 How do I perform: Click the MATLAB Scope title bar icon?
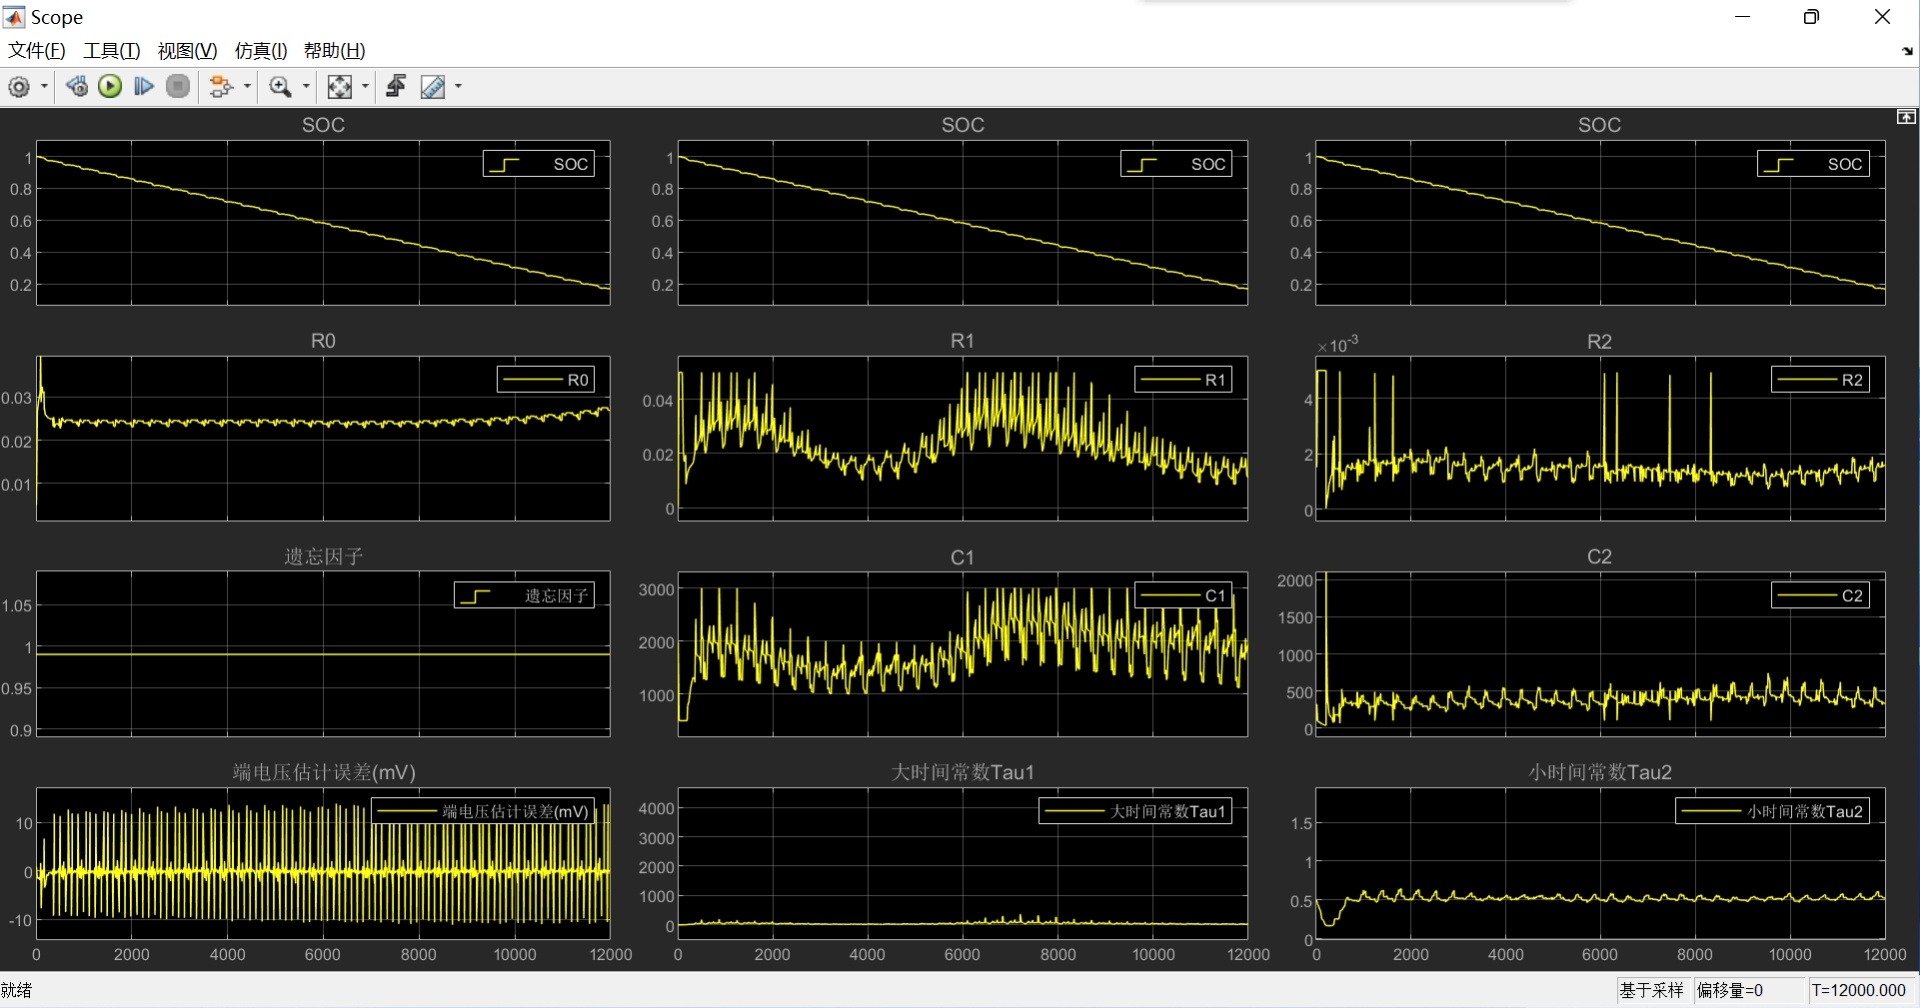click(x=14, y=17)
